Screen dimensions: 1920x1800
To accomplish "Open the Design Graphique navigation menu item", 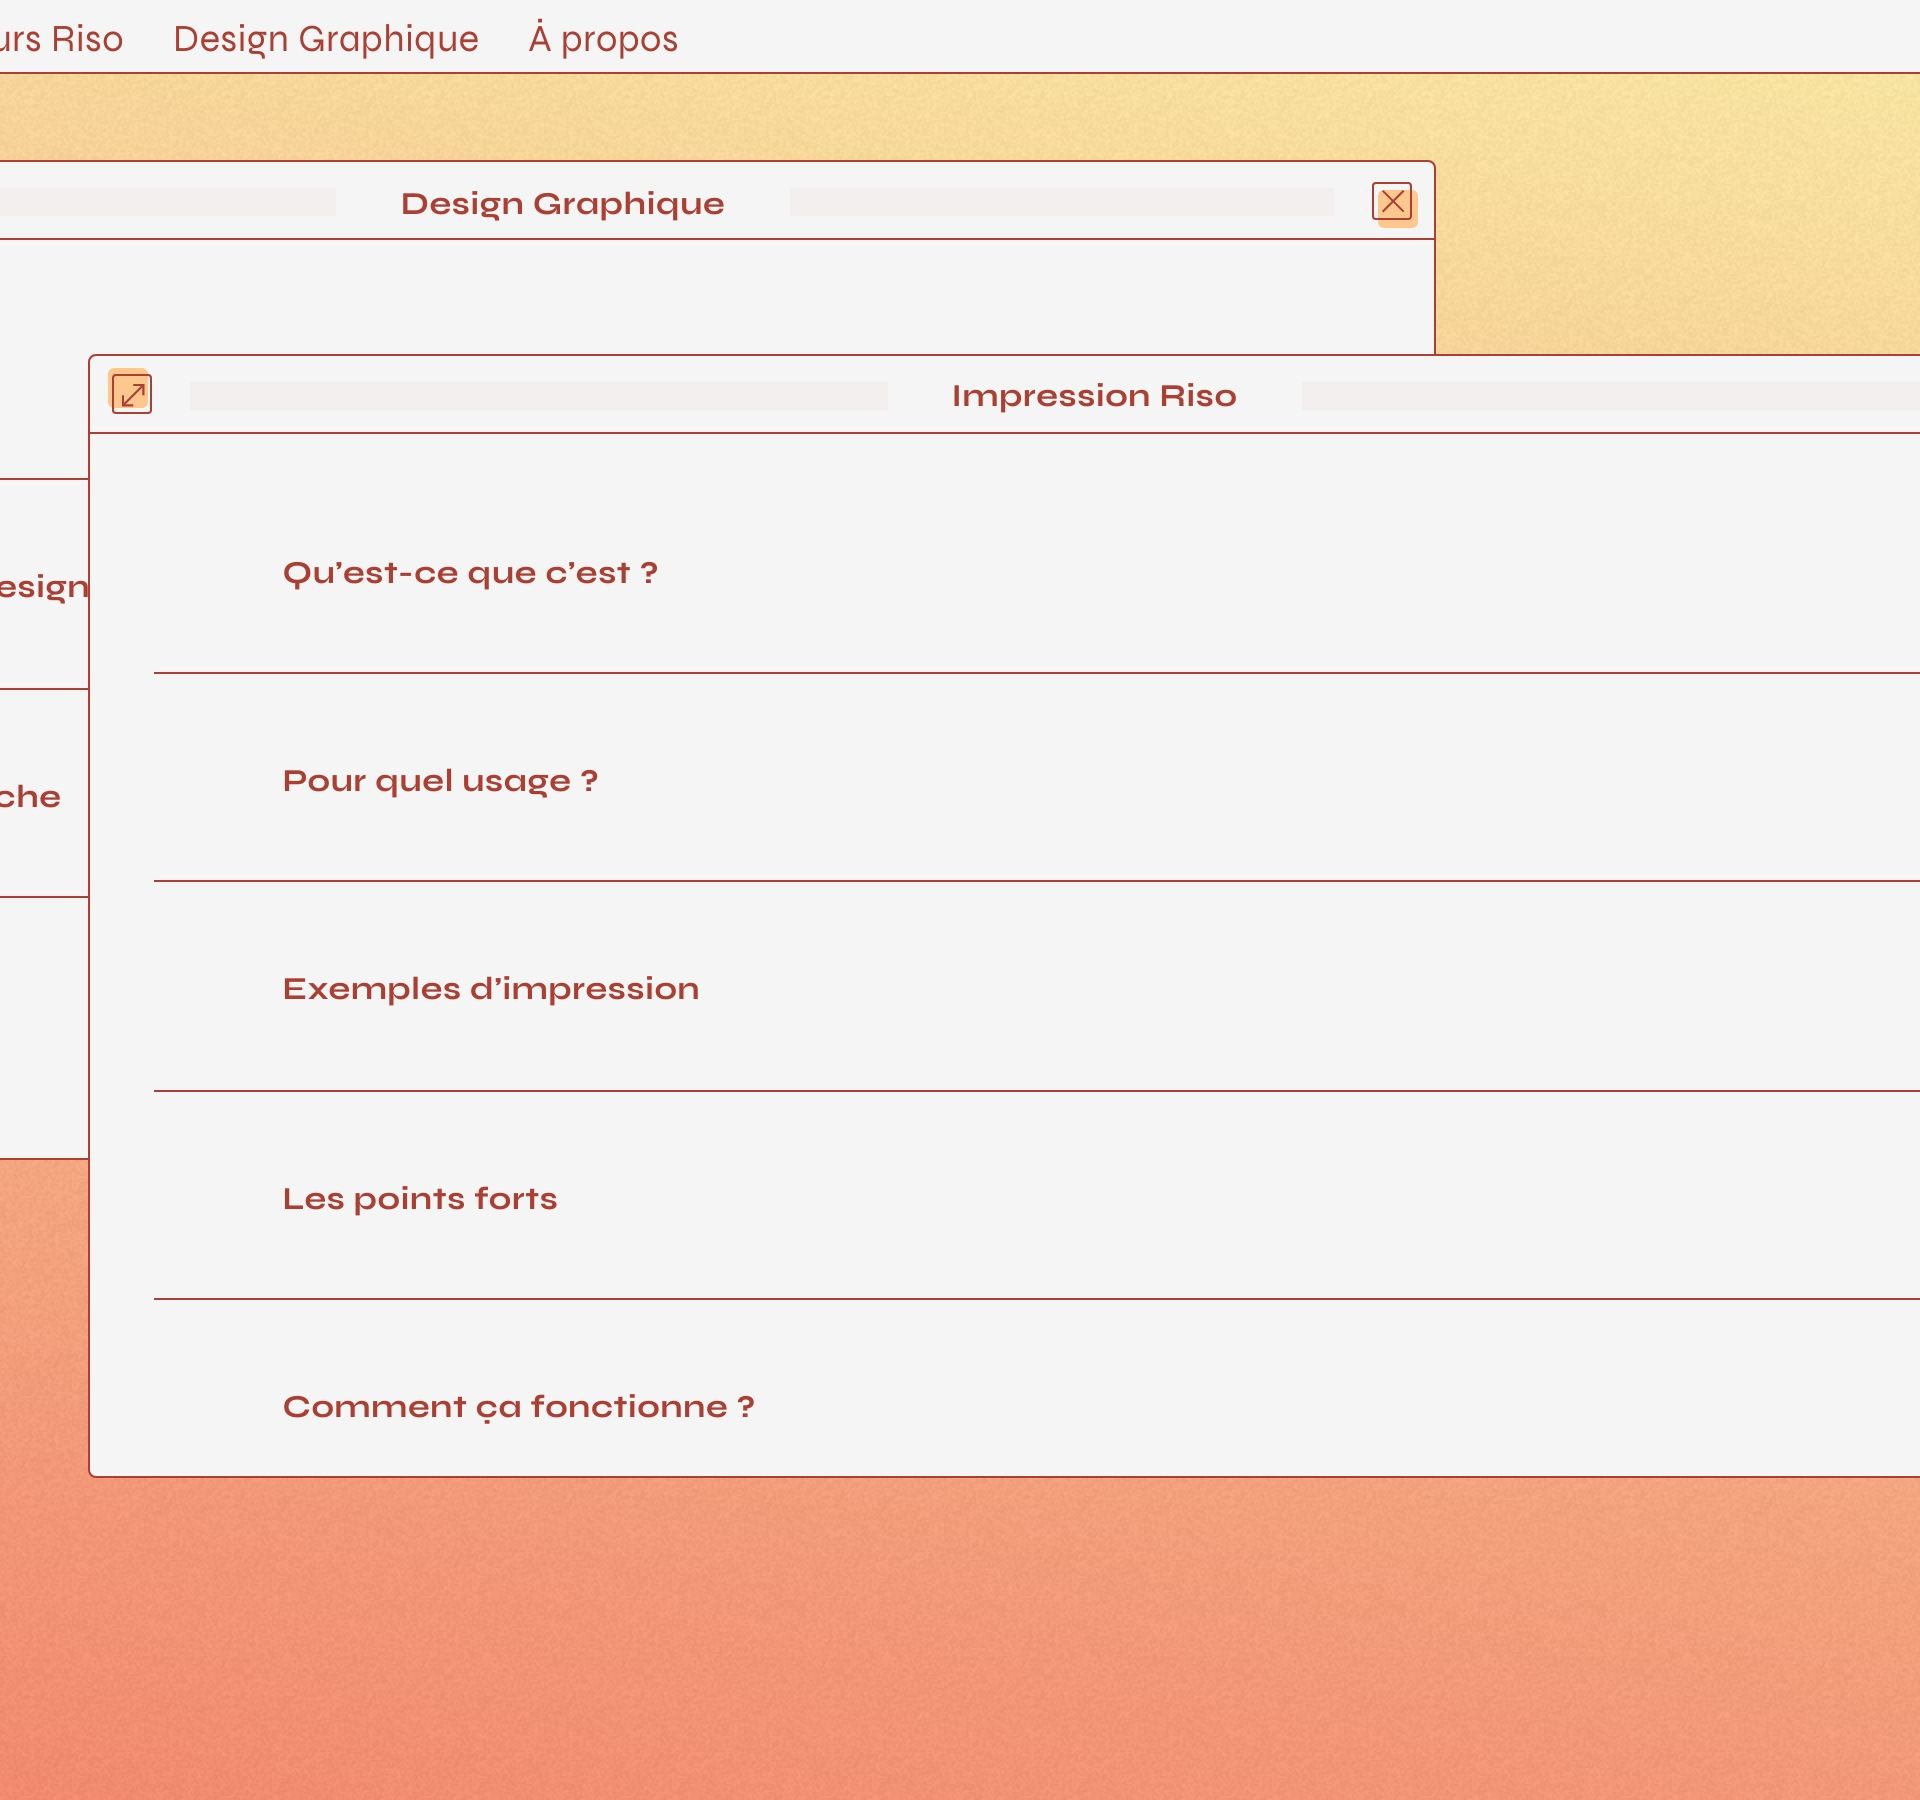I will [x=326, y=39].
